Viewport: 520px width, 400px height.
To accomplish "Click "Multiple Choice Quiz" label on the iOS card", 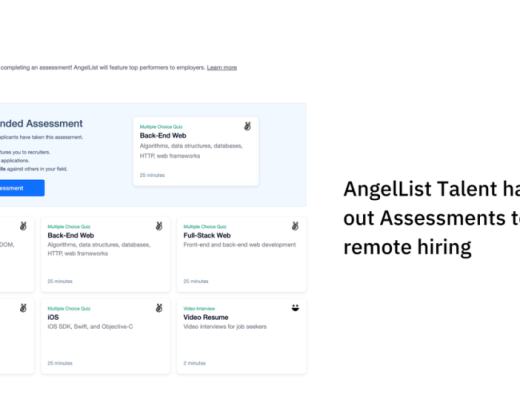I will tap(69, 309).
